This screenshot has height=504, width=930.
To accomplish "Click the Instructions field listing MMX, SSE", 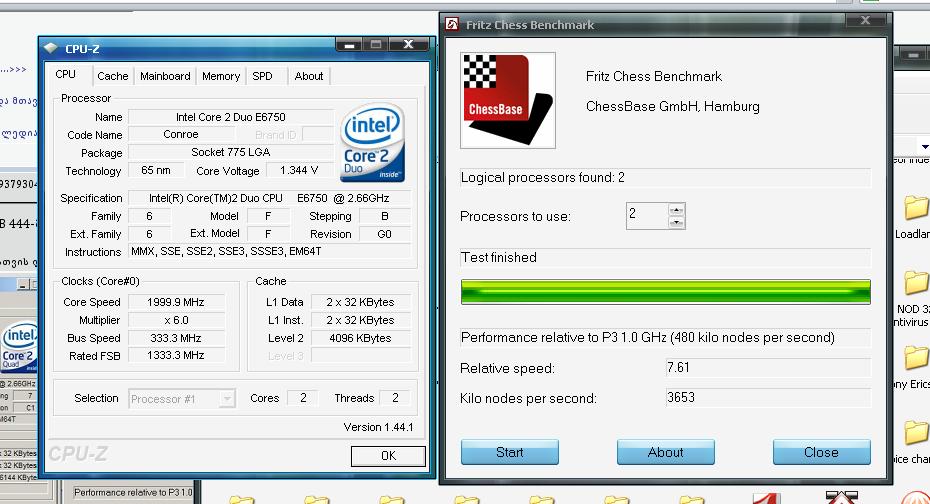I will (270, 251).
